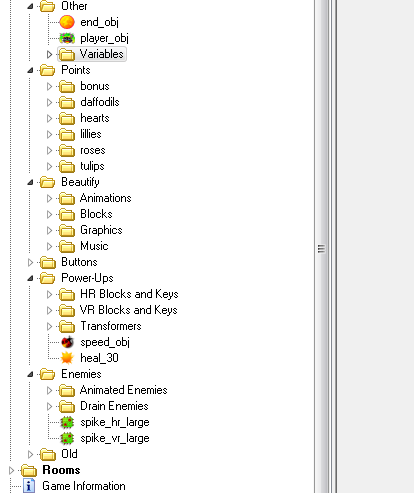
Task: Select the spike_vr_large sprite icon
Action: (x=67, y=438)
